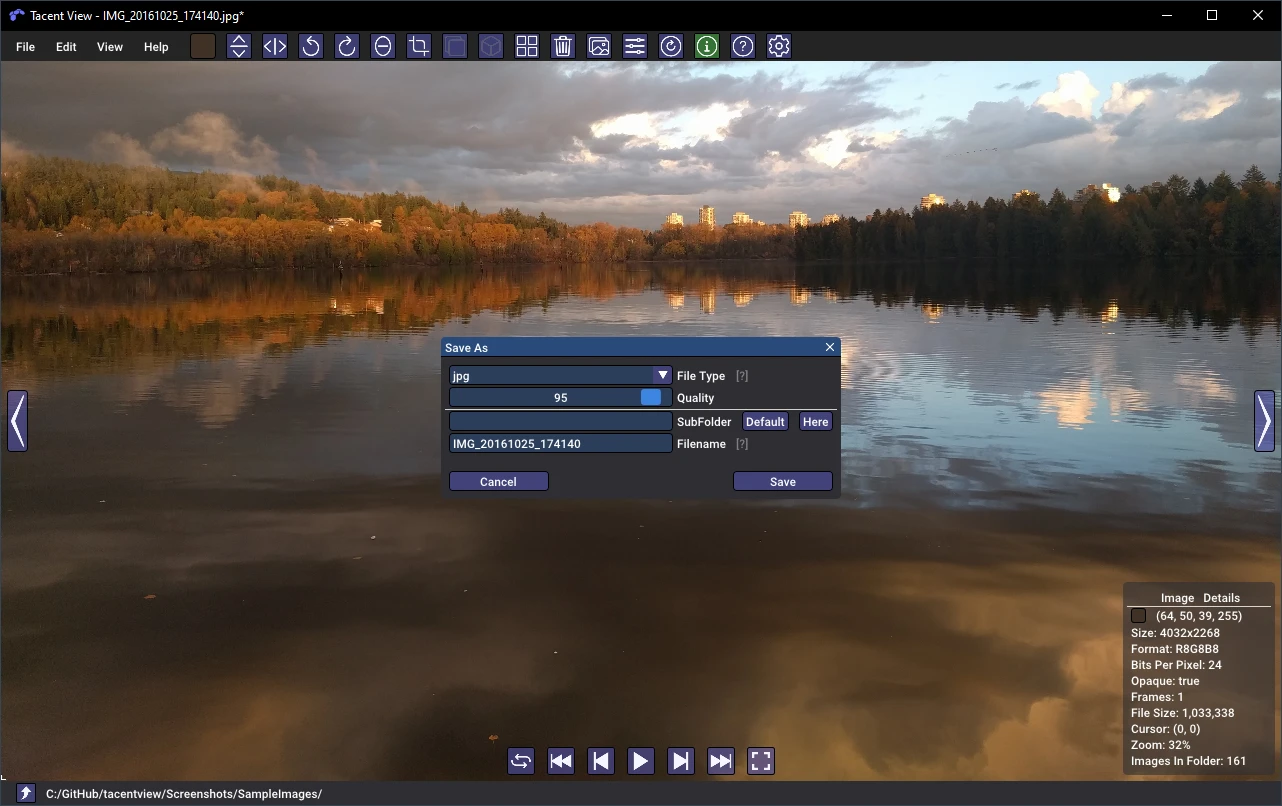Open the thumbnail grid view

pyautogui.click(x=527, y=46)
